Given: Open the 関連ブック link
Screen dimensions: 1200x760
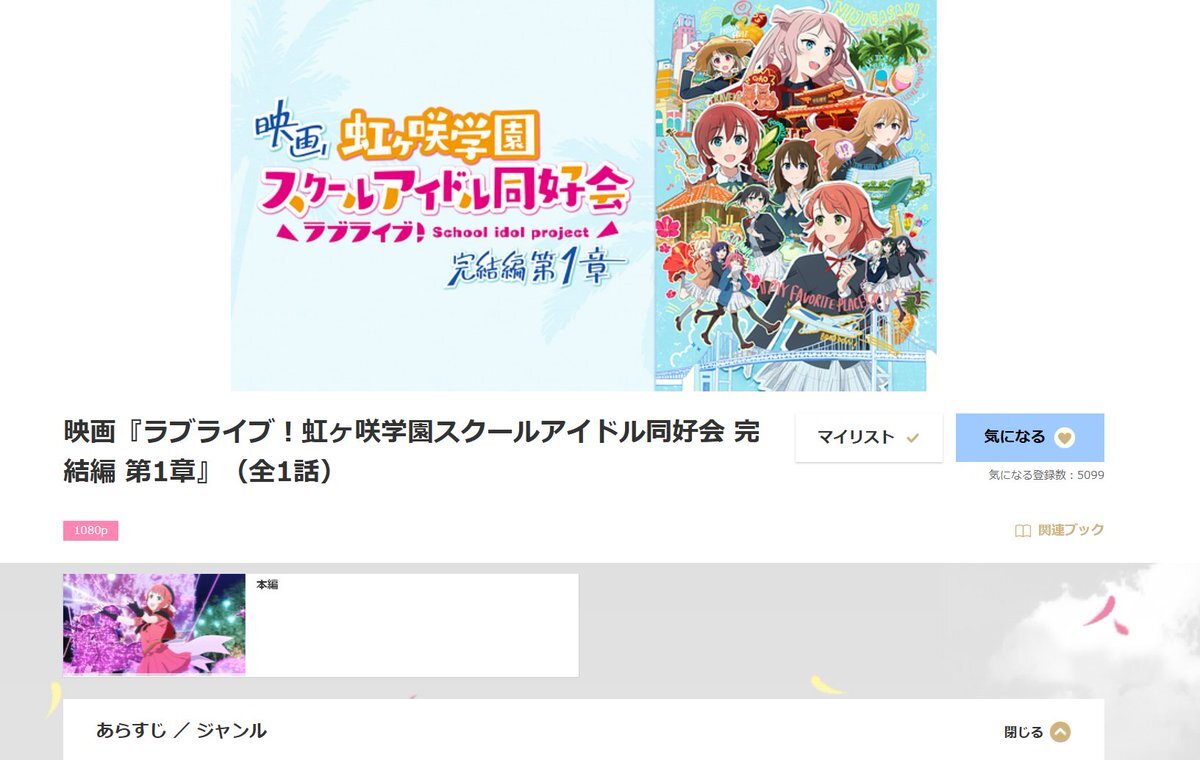Looking at the screenshot, I should tap(1059, 530).
